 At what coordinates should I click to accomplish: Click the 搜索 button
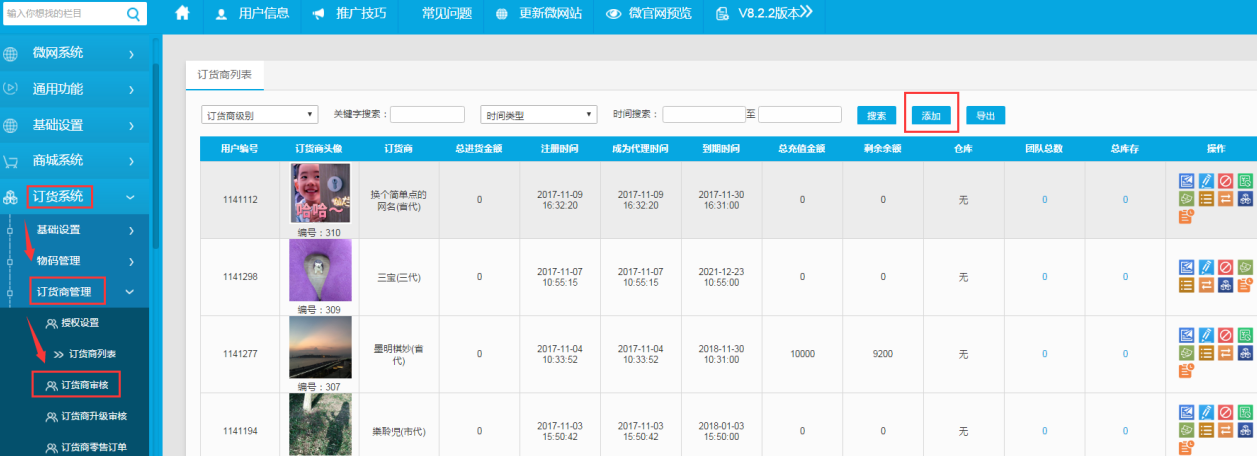click(x=876, y=116)
